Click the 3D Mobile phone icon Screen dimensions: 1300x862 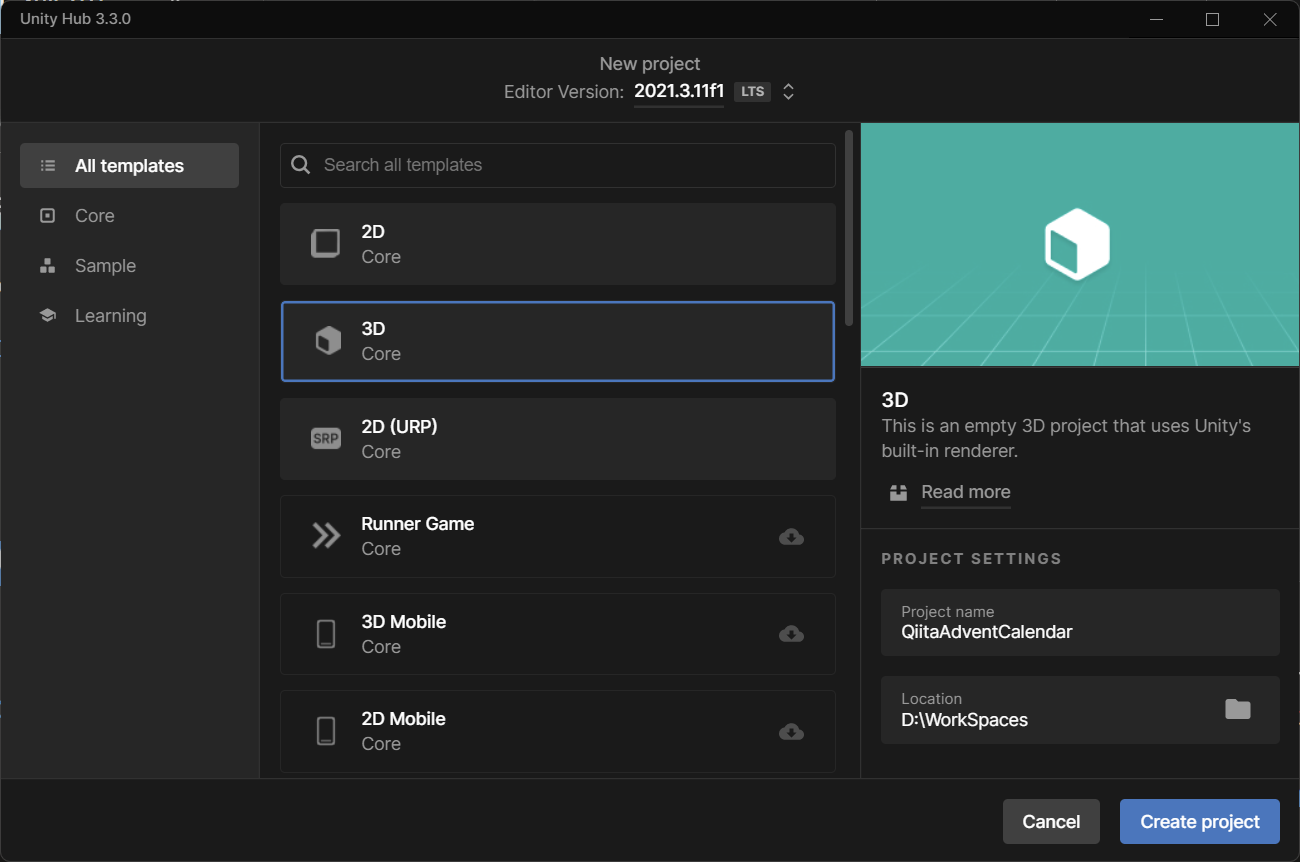coord(326,634)
